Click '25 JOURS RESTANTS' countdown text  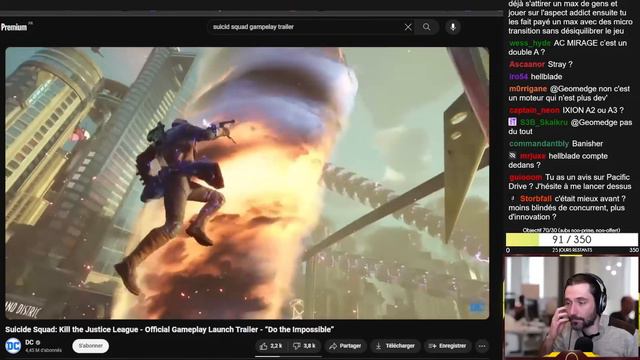coord(572,250)
